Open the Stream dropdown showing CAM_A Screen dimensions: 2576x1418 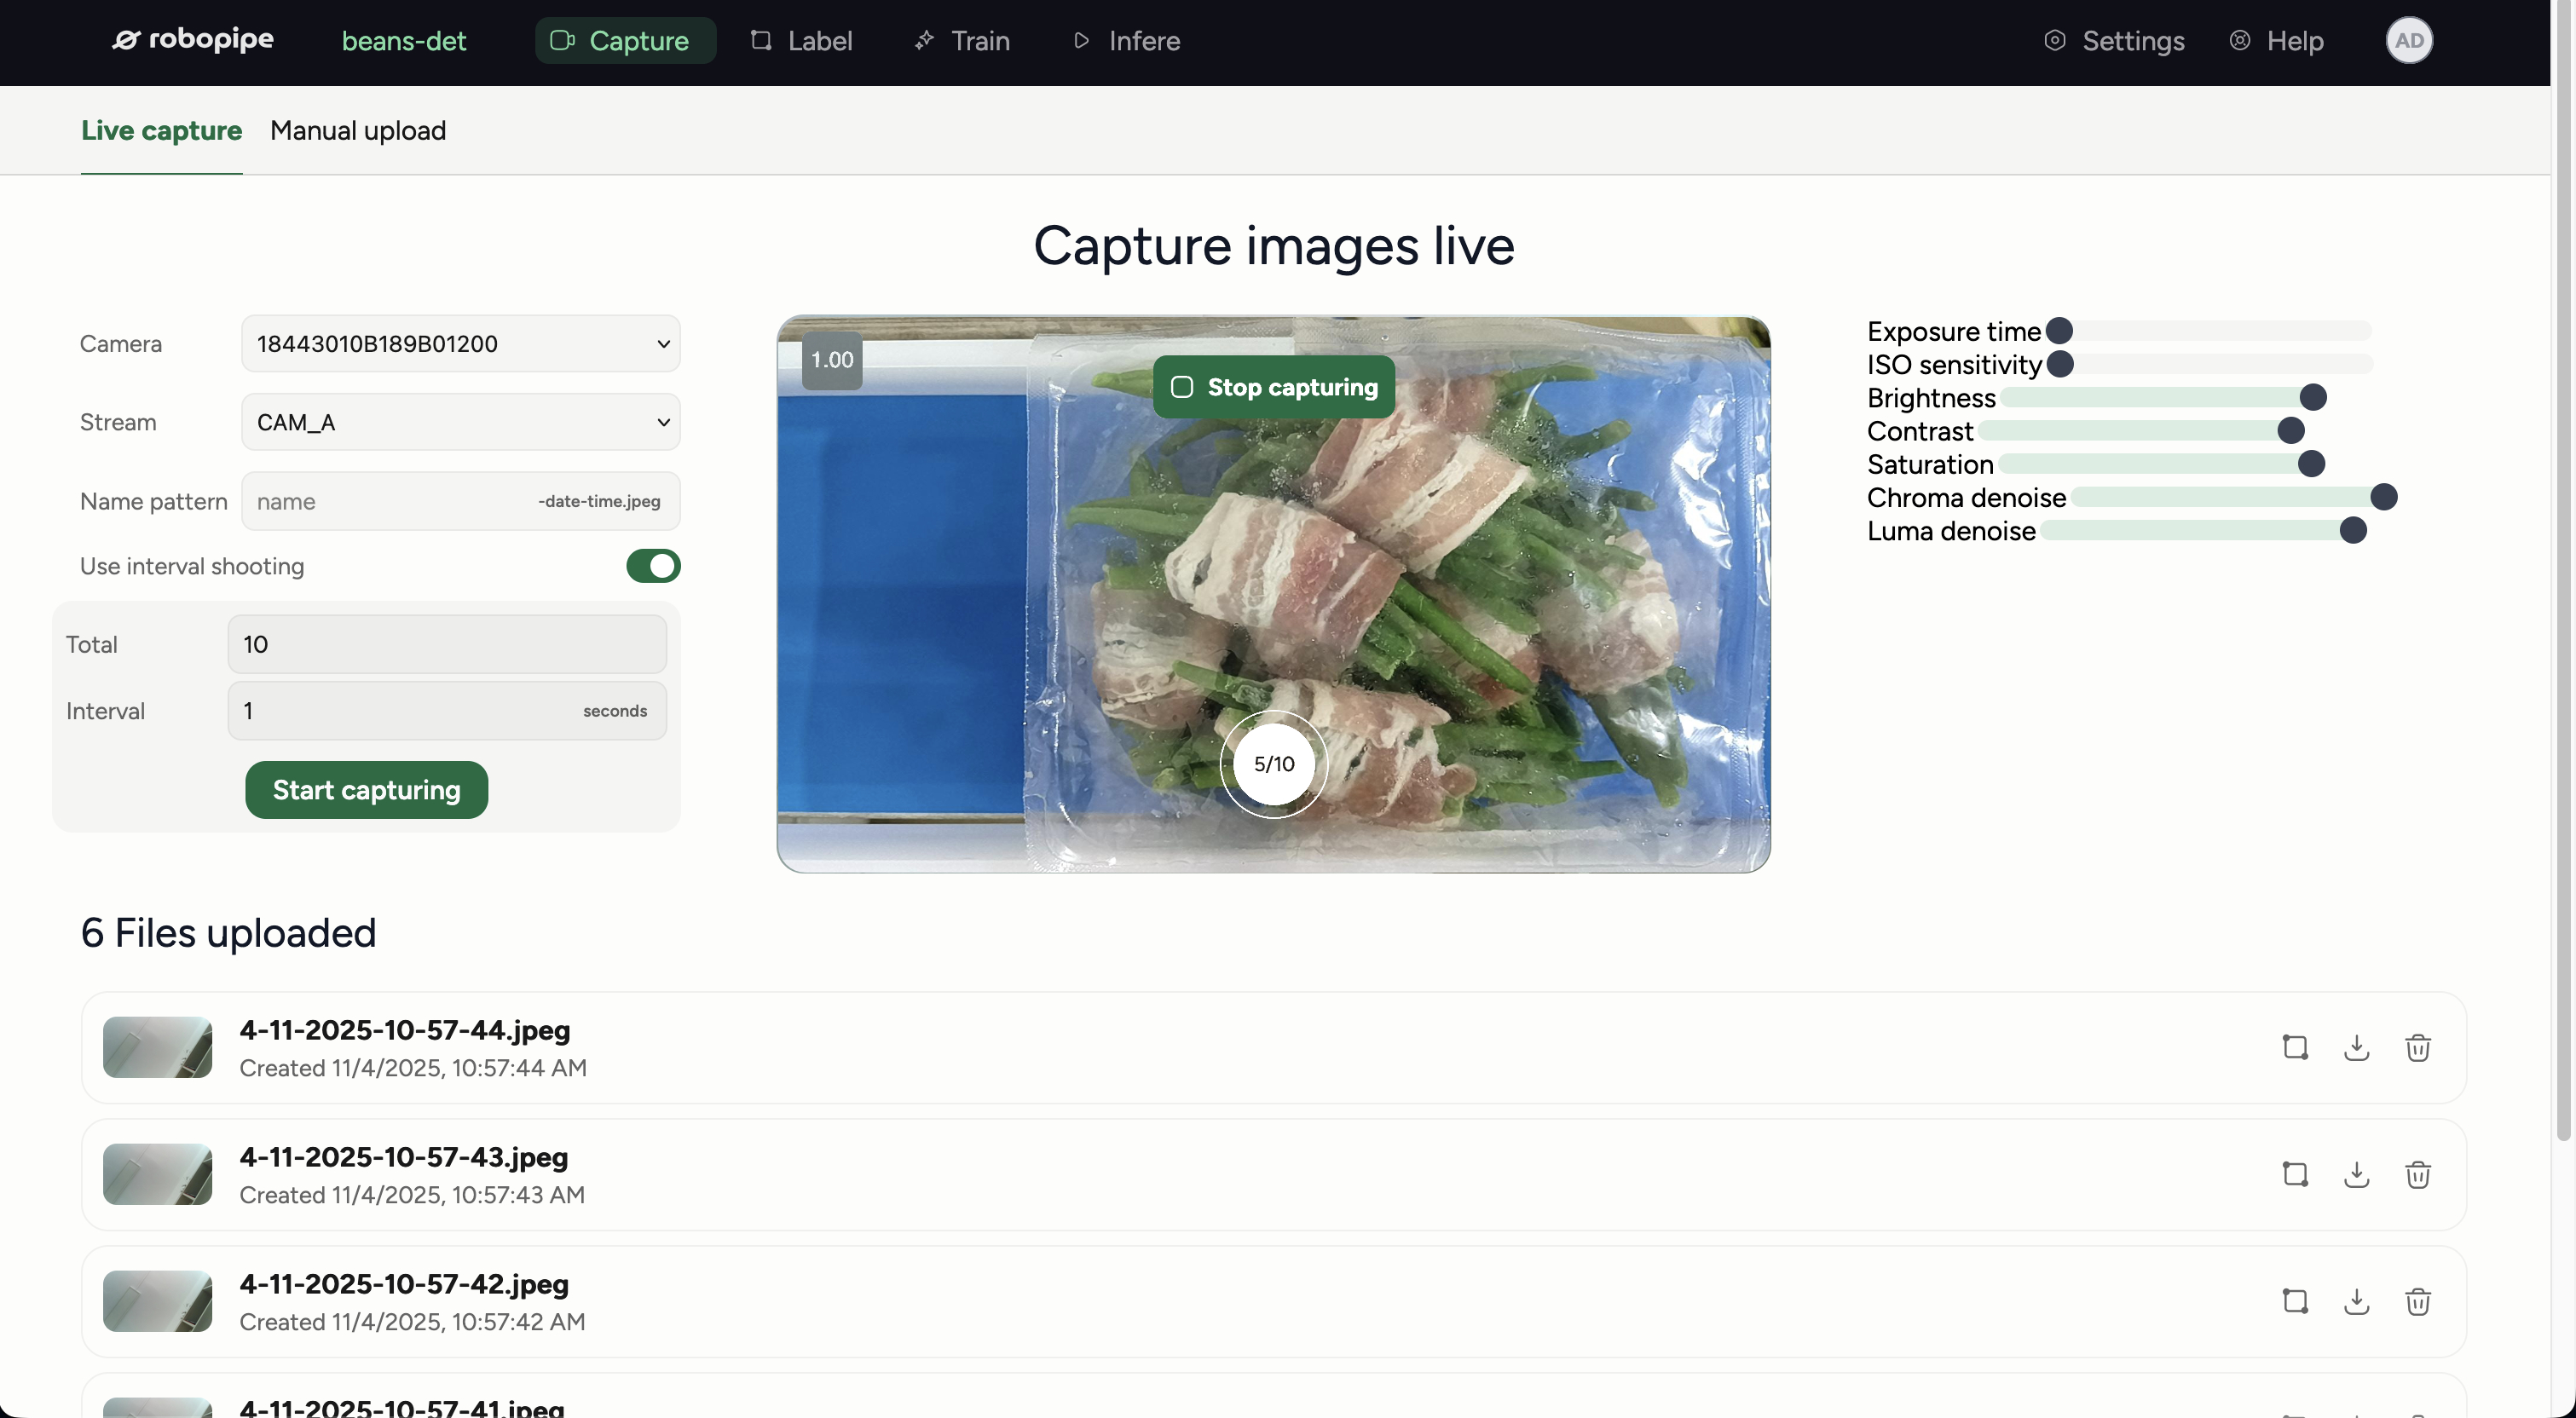(x=461, y=421)
